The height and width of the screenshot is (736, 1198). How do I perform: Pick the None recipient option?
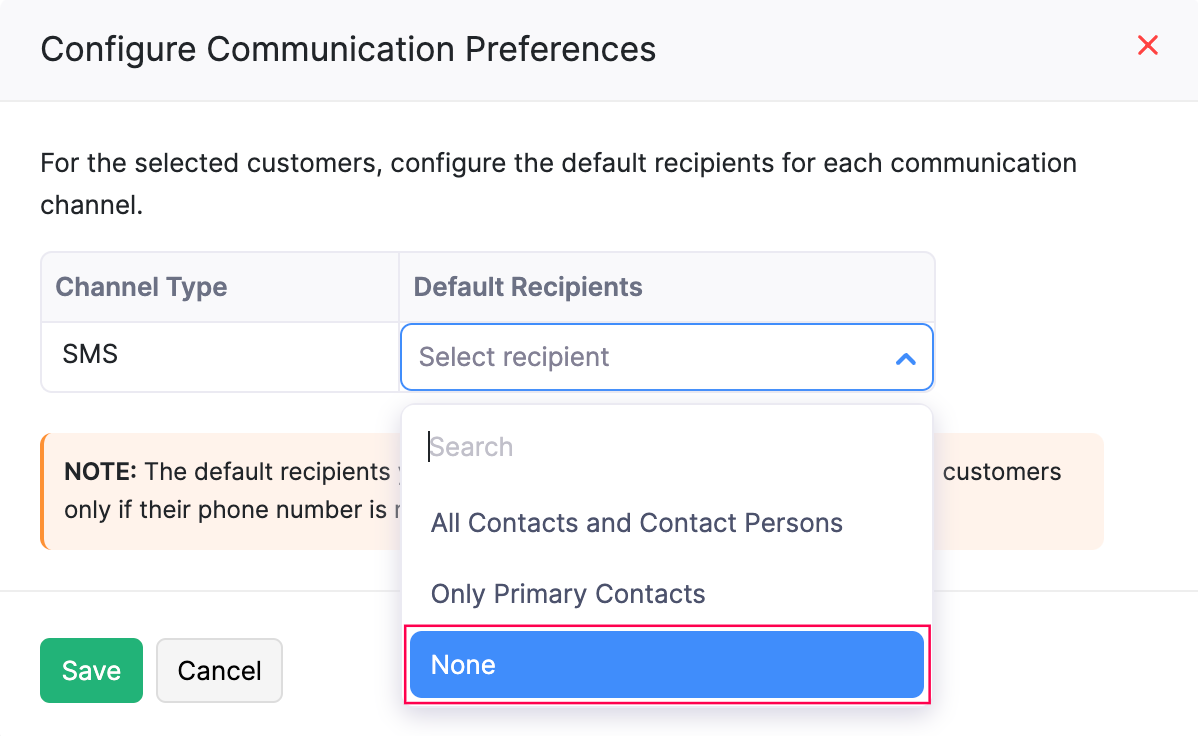(666, 665)
